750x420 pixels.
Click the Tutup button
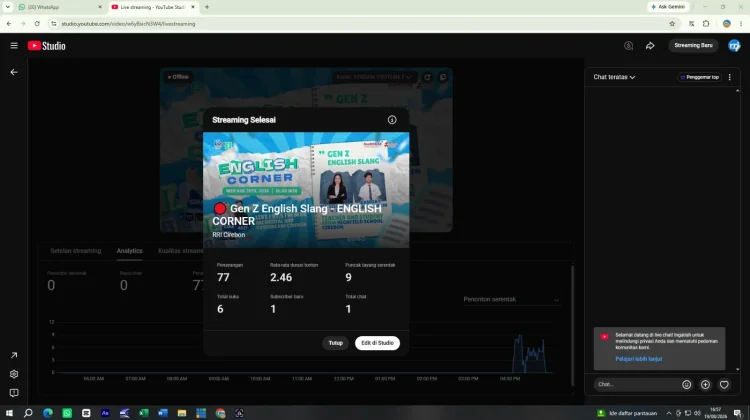pyautogui.click(x=335, y=343)
